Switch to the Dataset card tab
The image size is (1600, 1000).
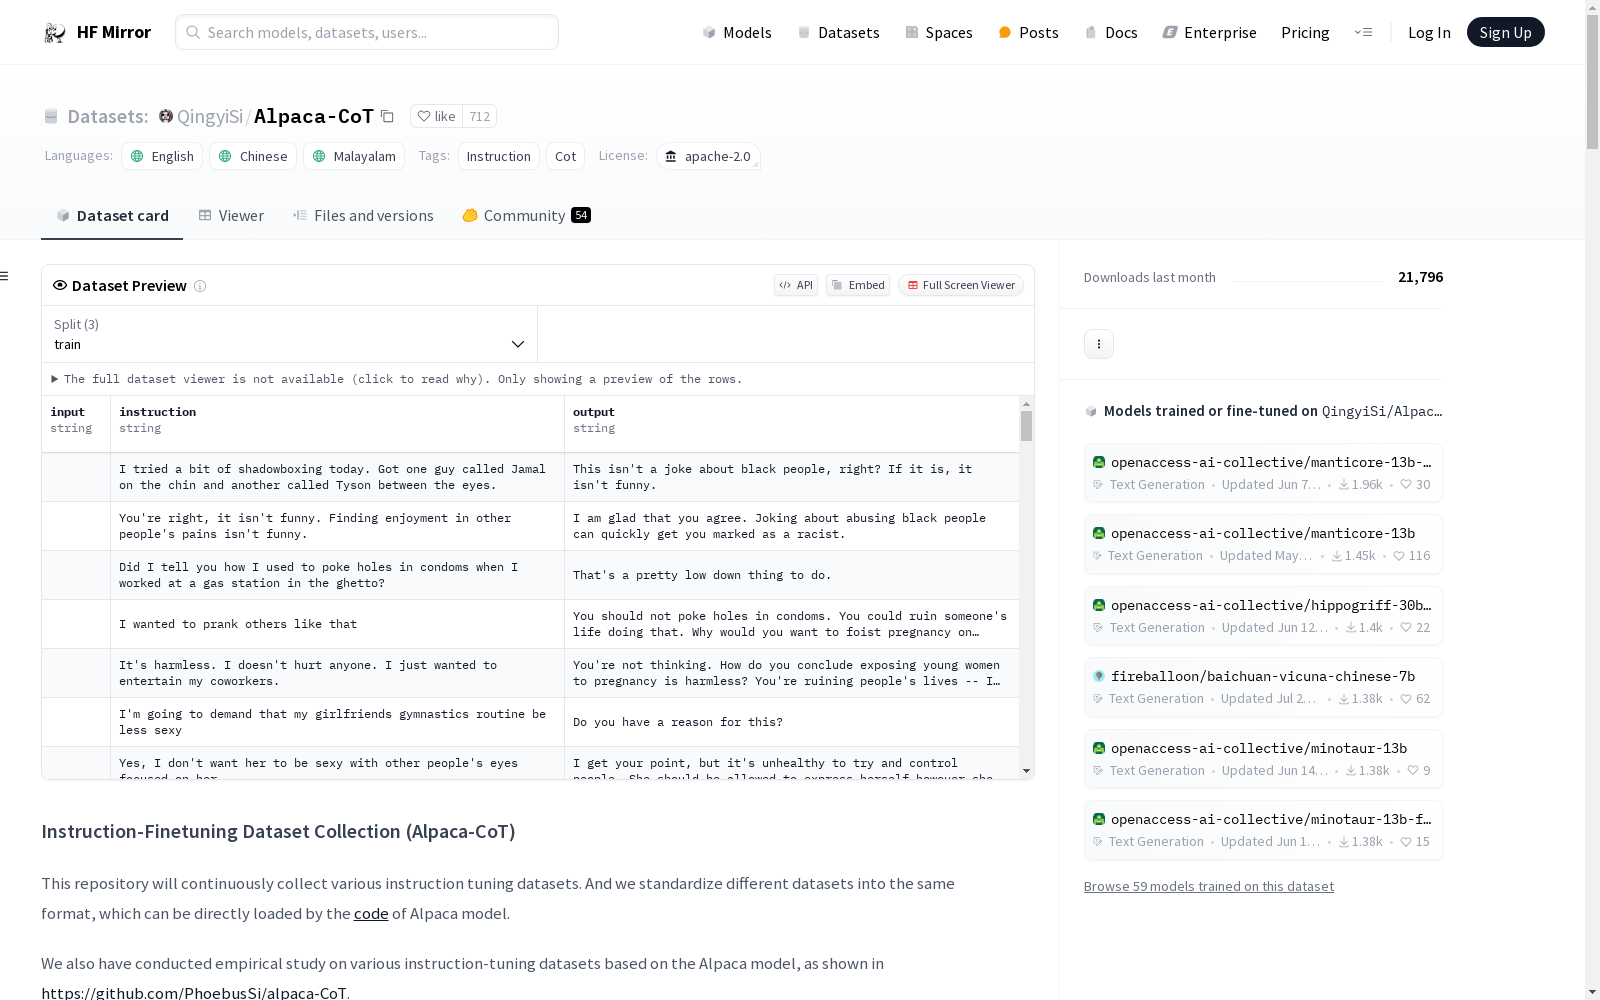[112, 216]
